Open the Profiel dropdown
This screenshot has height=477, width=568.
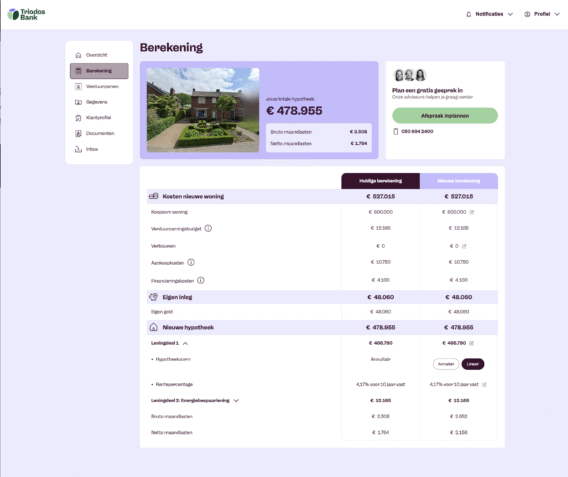pos(542,14)
